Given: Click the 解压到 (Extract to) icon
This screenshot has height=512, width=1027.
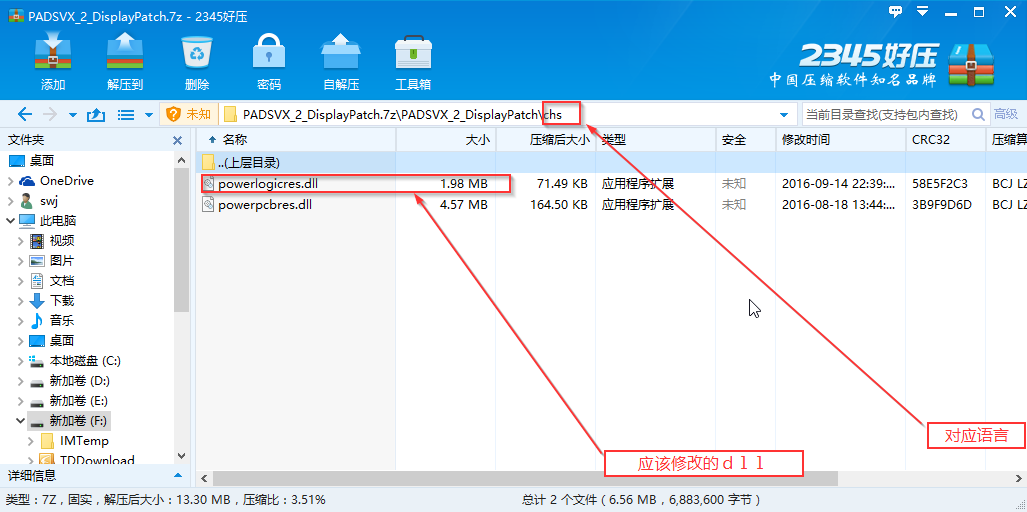Looking at the screenshot, I should (x=125, y=52).
